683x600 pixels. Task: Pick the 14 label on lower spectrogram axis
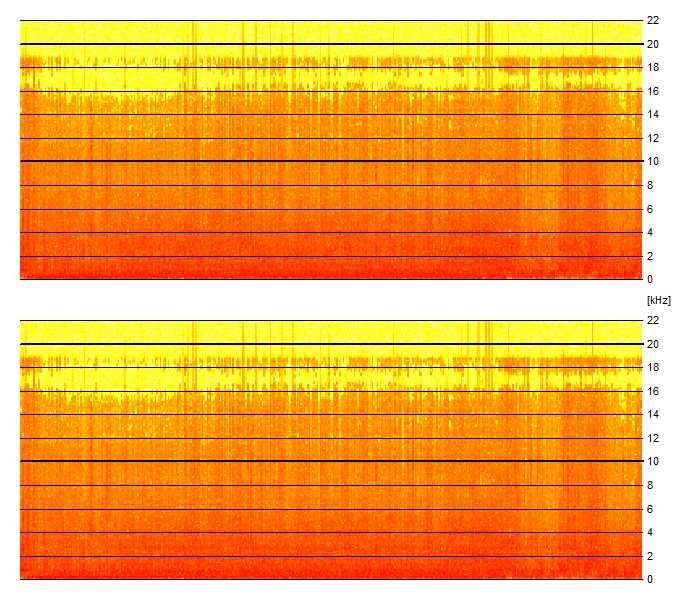(653, 414)
